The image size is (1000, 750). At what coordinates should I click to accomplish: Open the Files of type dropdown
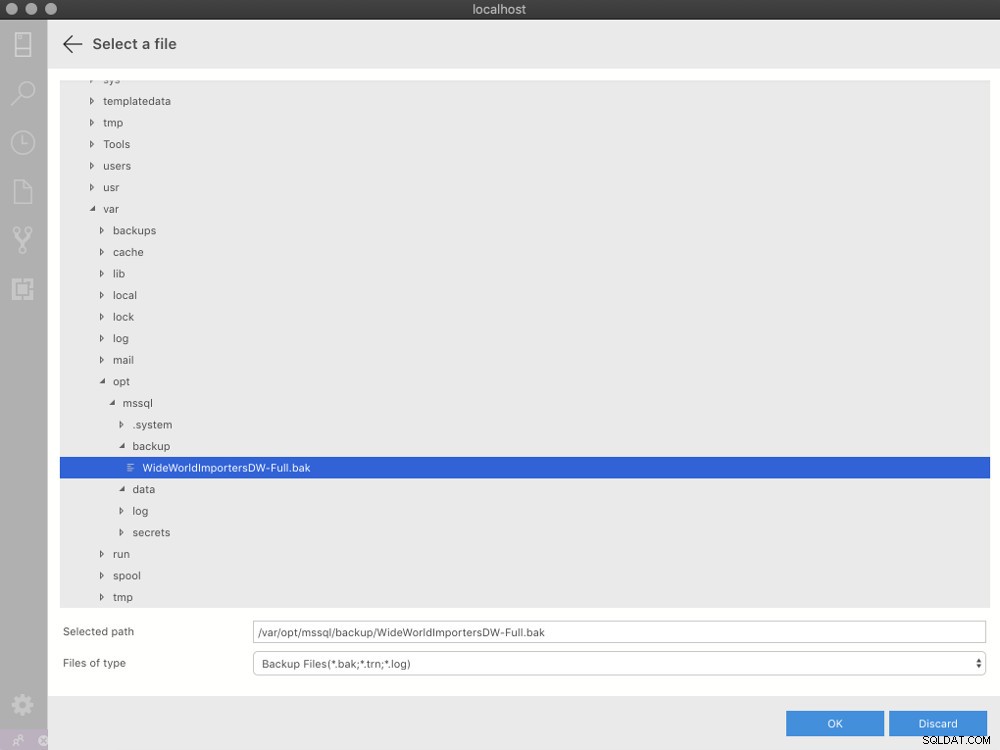coord(619,663)
